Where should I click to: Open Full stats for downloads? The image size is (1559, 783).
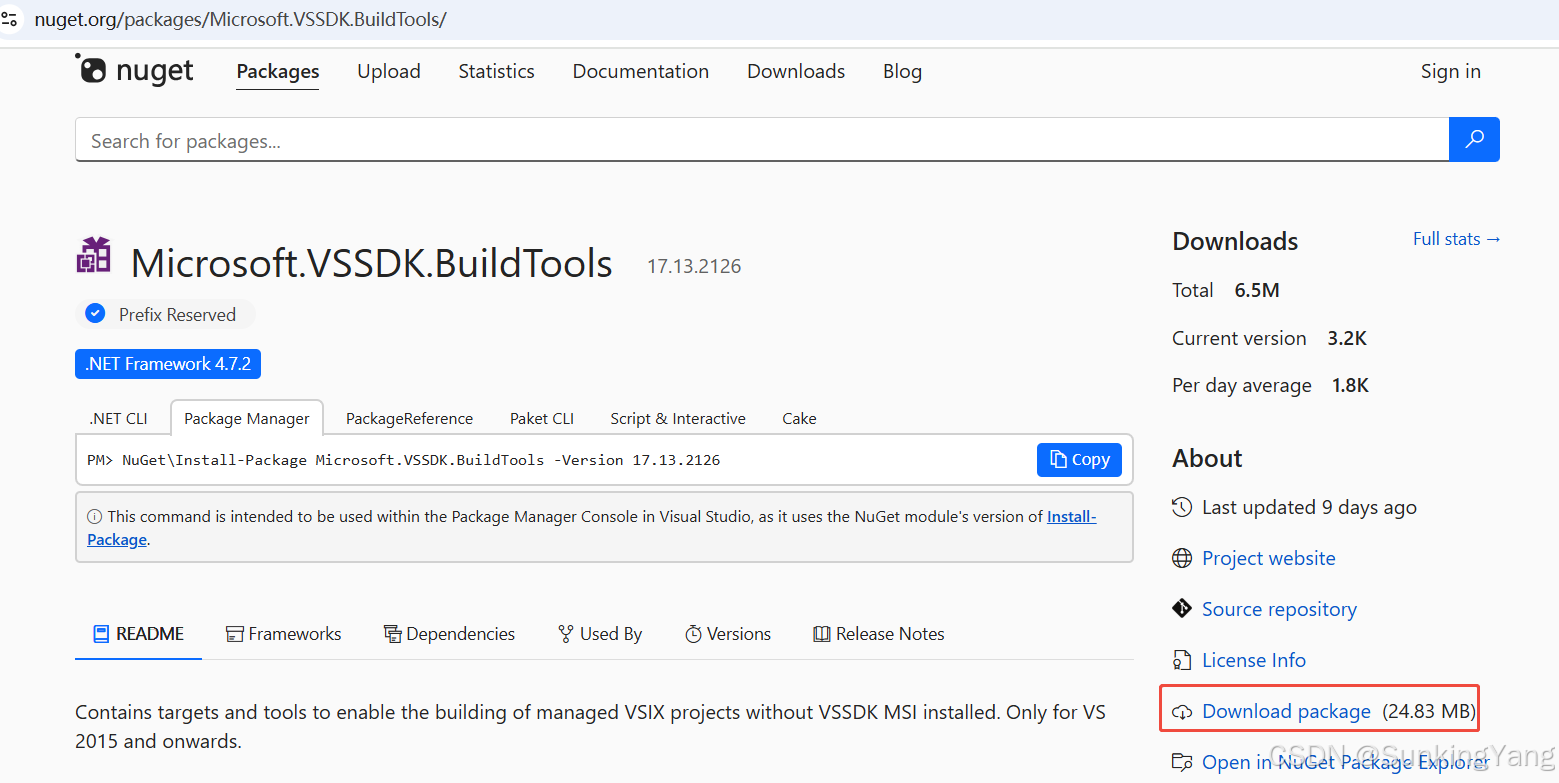click(x=1456, y=238)
